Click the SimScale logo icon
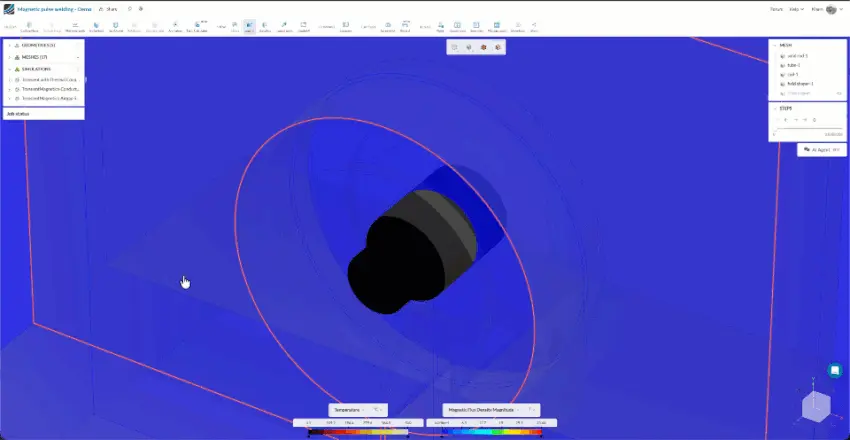This screenshot has height=440, width=850. (x=9, y=9)
